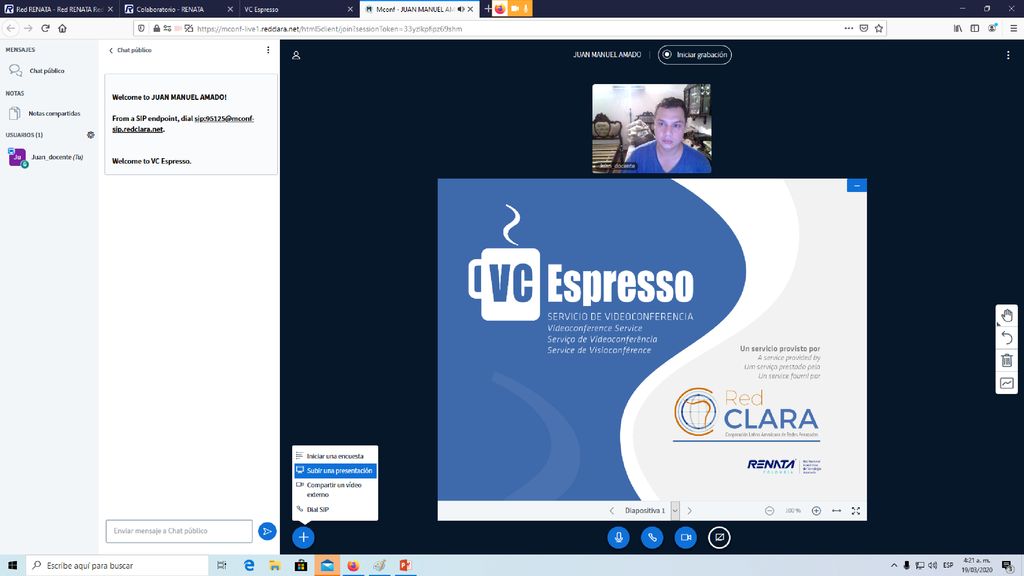Click the chat message input field

(179, 531)
